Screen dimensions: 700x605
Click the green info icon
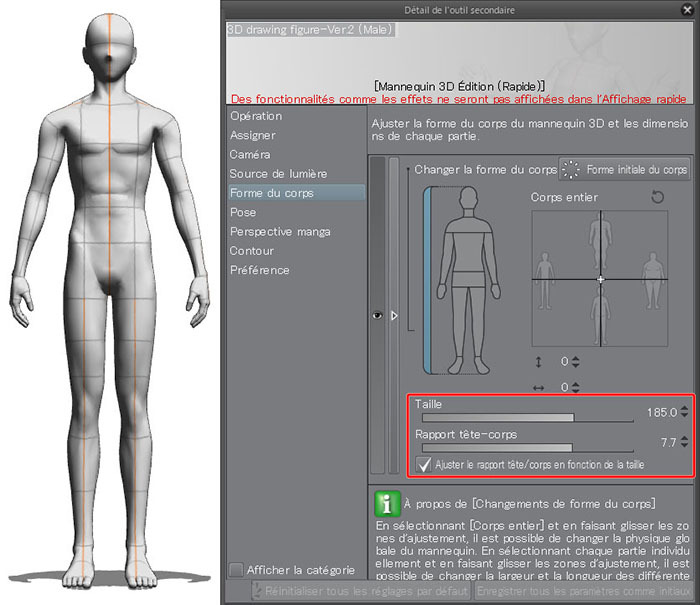click(x=387, y=504)
